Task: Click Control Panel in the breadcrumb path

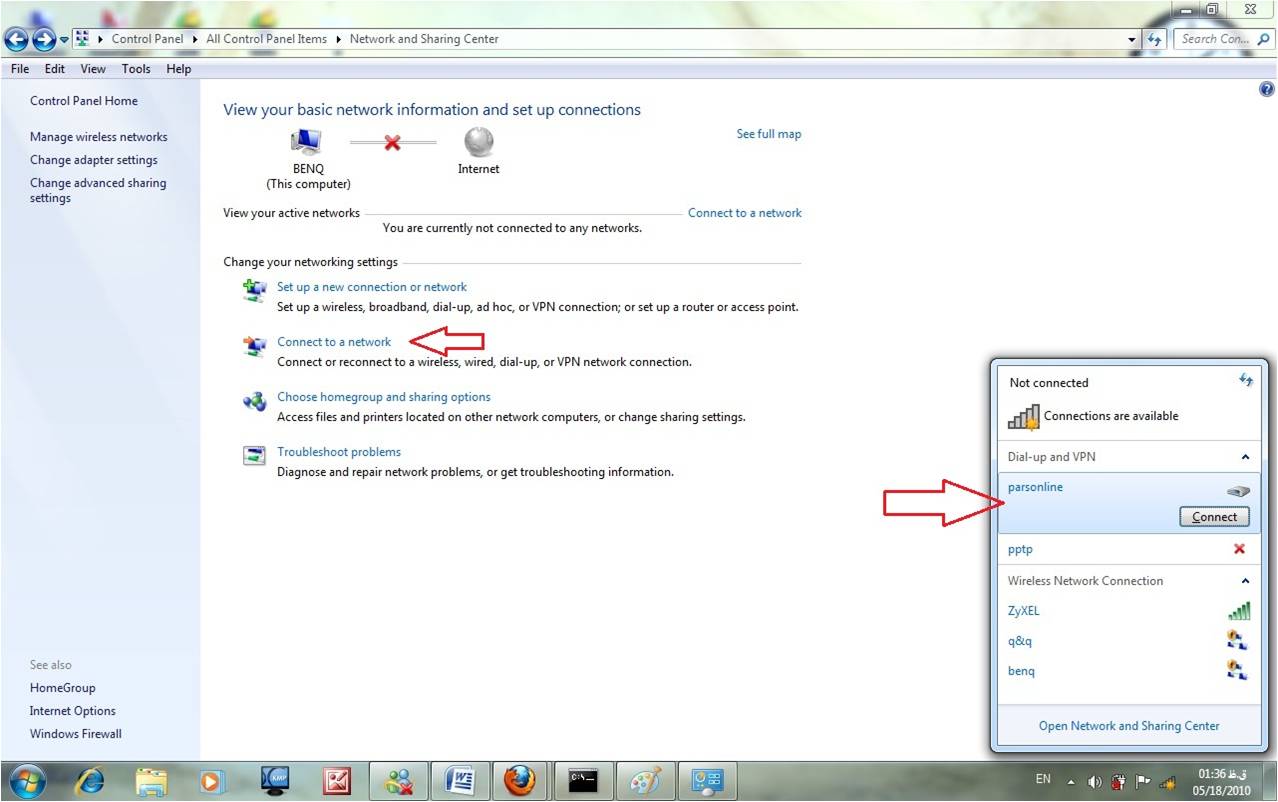Action: tap(147, 39)
